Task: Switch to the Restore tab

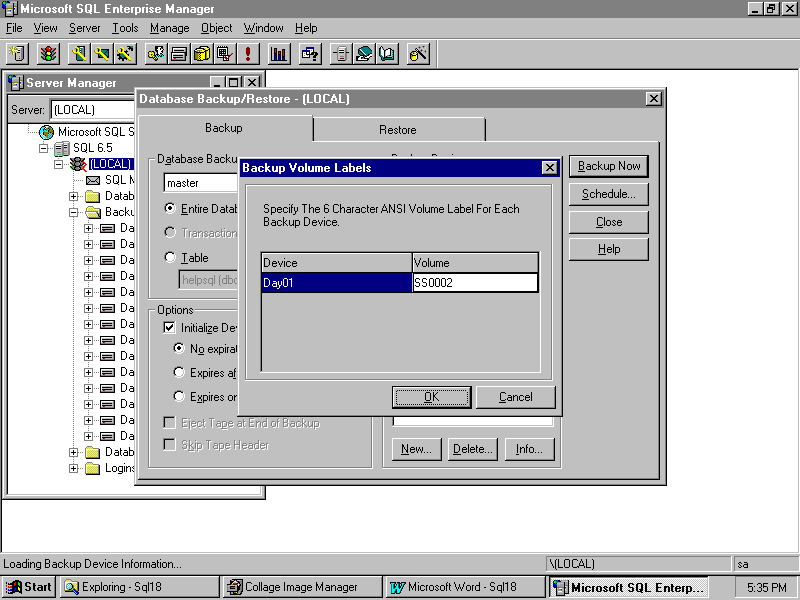Action: click(x=397, y=130)
